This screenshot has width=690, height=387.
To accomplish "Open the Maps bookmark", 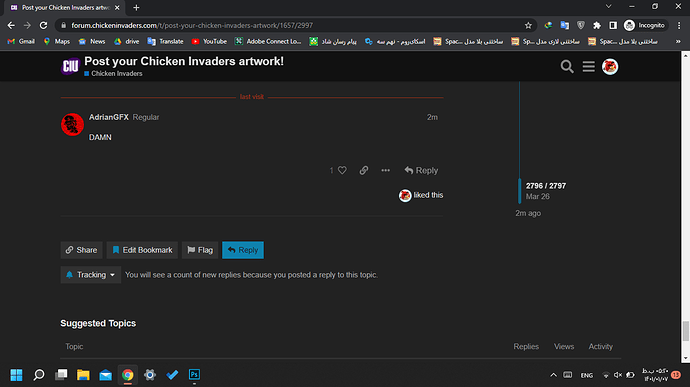I will point(57,41).
